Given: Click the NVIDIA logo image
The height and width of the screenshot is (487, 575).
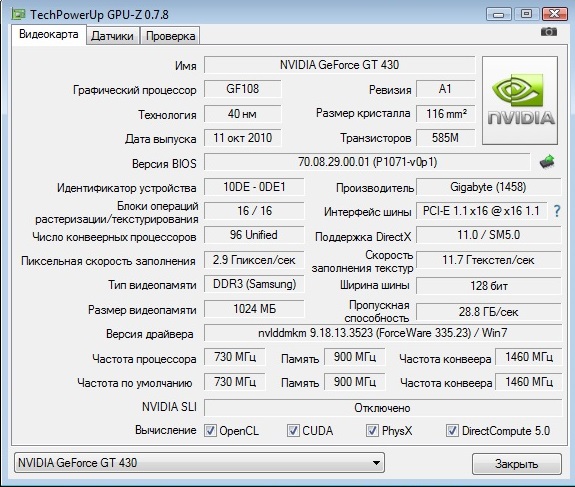Looking at the screenshot, I should coord(520,100).
